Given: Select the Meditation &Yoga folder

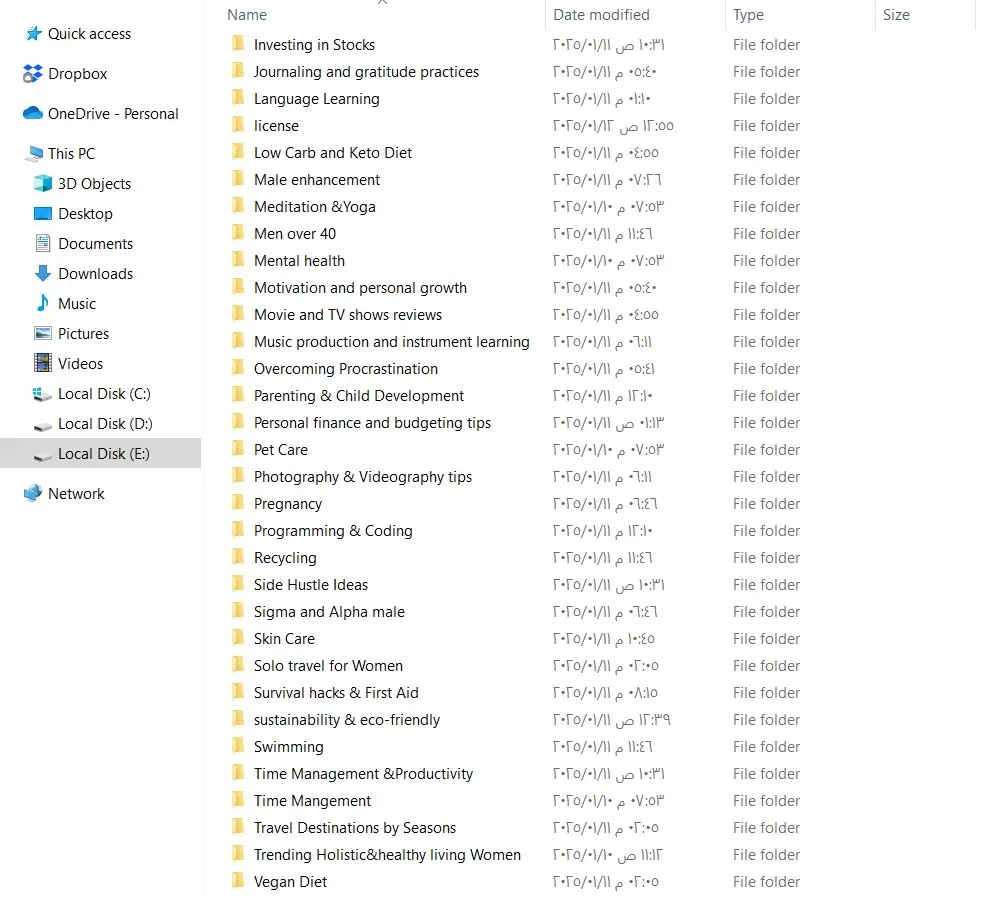Looking at the screenshot, I should [315, 207].
